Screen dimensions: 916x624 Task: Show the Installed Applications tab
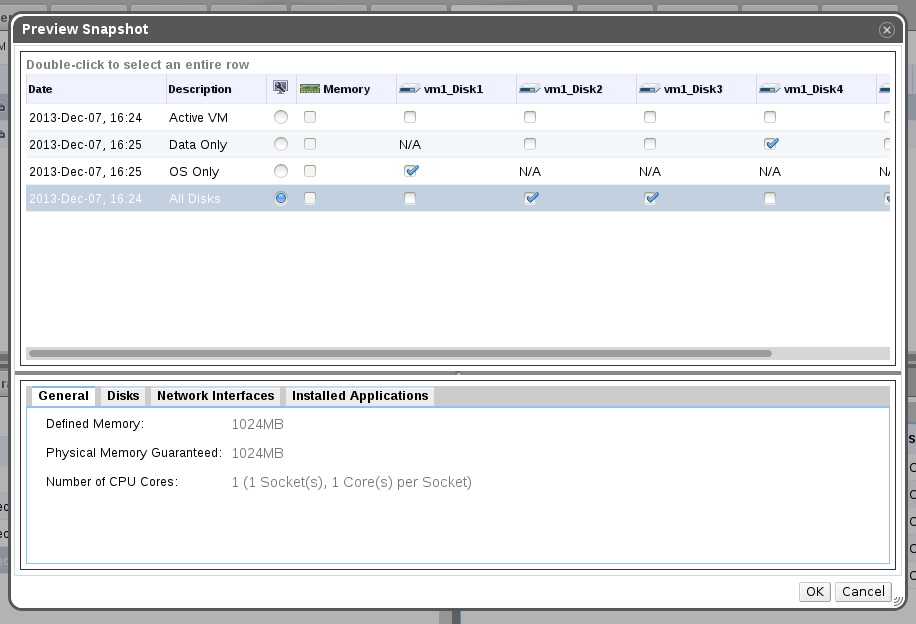(360, 396)
